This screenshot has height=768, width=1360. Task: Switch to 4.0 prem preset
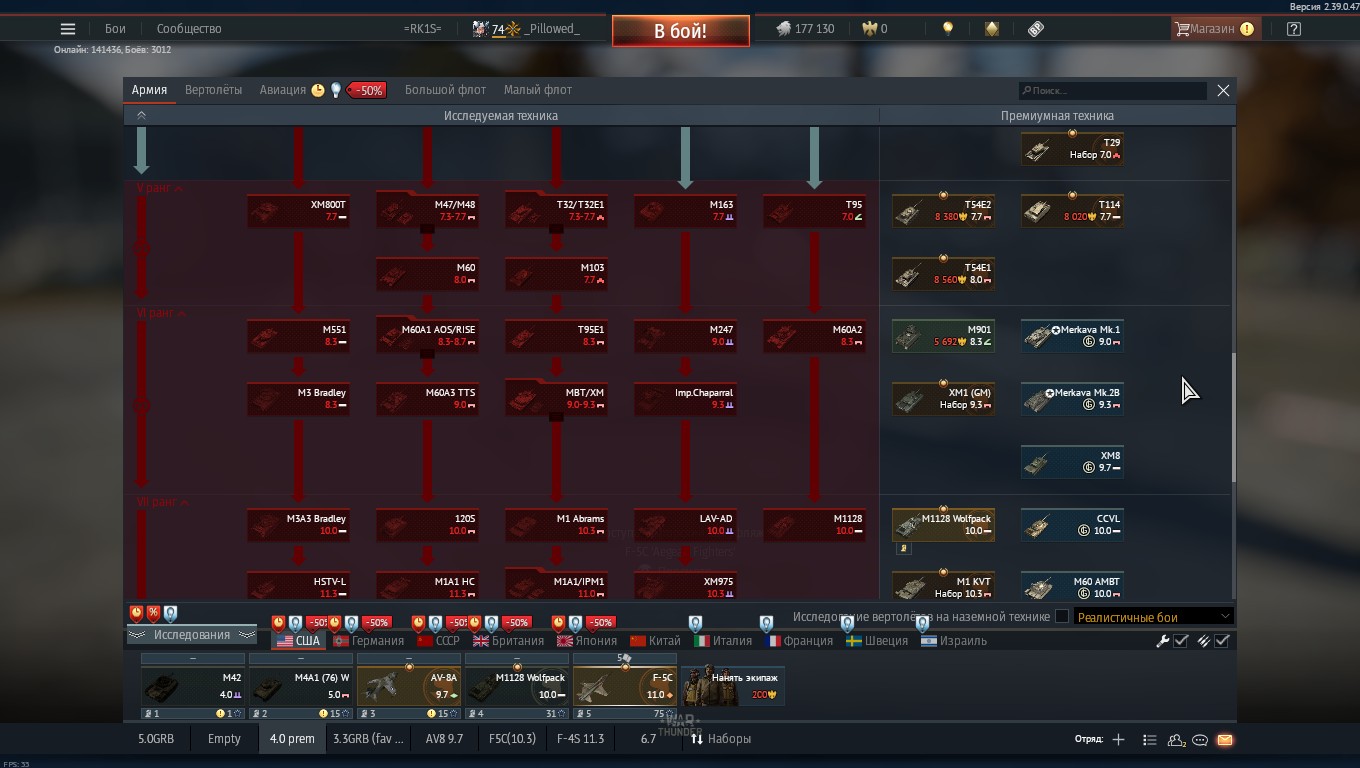[x=292, y=739]
